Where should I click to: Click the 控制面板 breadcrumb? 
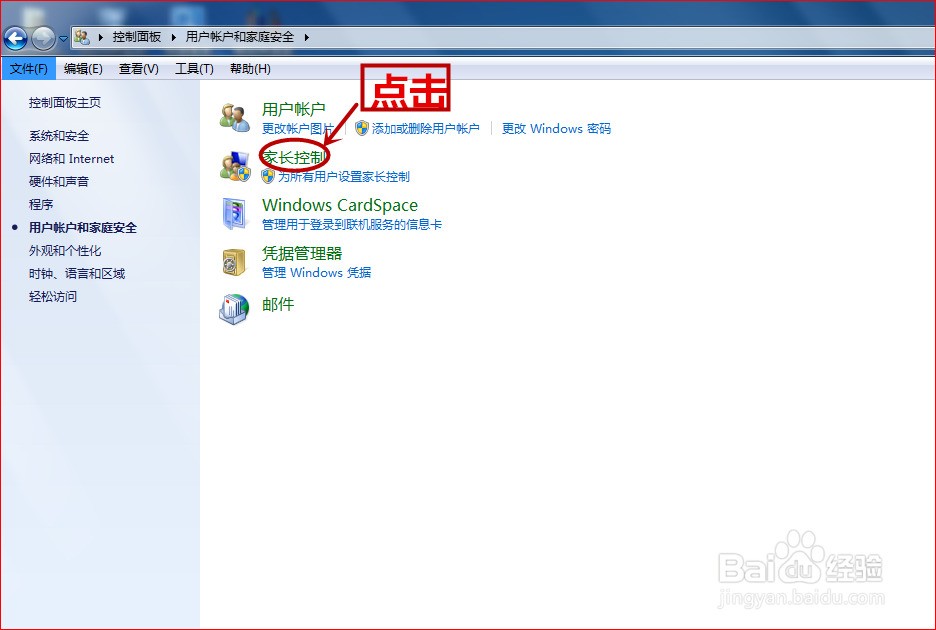click(137, 37)
